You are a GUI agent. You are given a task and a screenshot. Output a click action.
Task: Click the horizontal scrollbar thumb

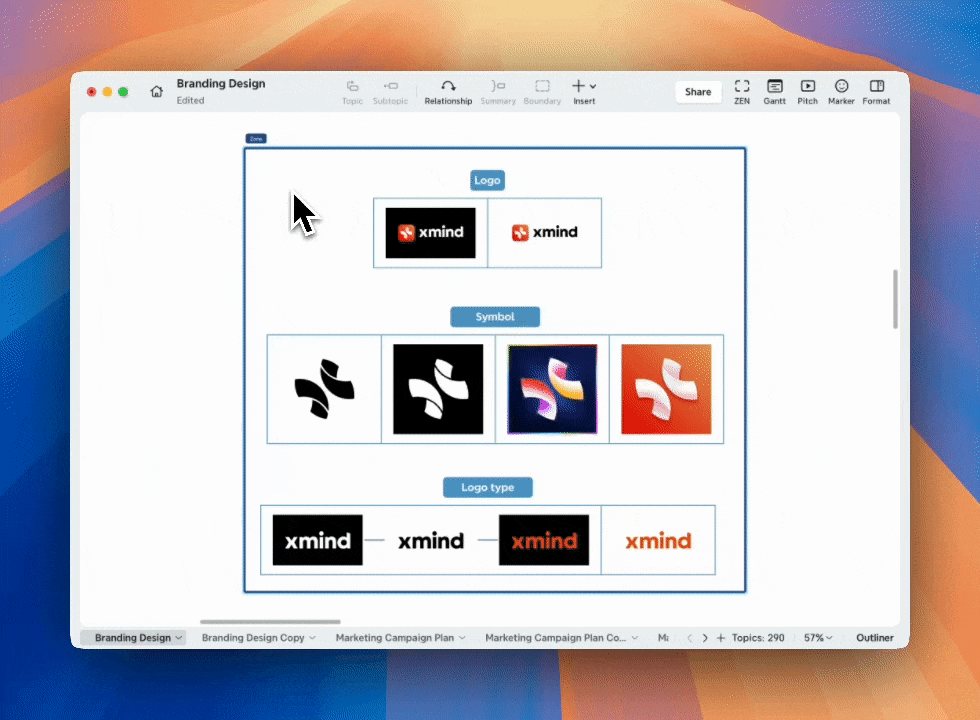point(270,622)
